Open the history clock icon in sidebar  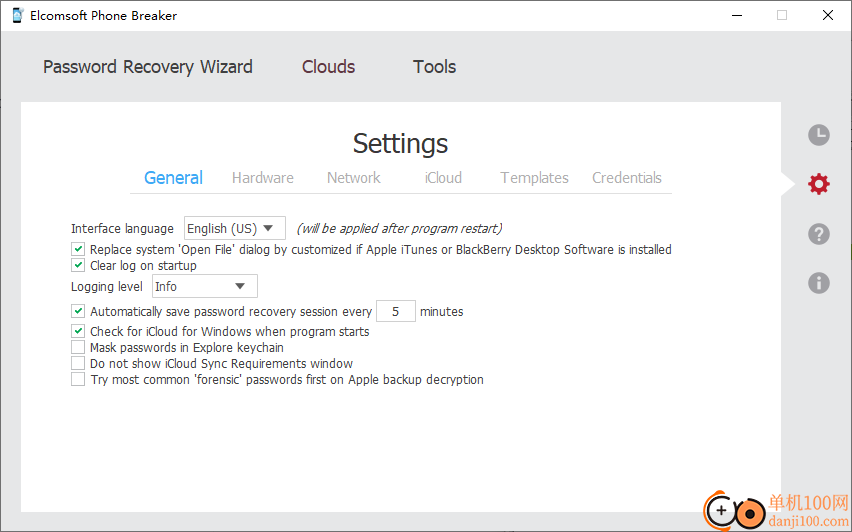click(x=818, y=135)
